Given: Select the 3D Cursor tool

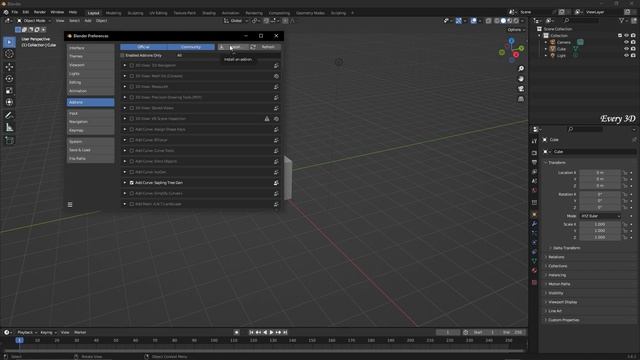Looking at the screenshot, I should click(x=9, y=54).
